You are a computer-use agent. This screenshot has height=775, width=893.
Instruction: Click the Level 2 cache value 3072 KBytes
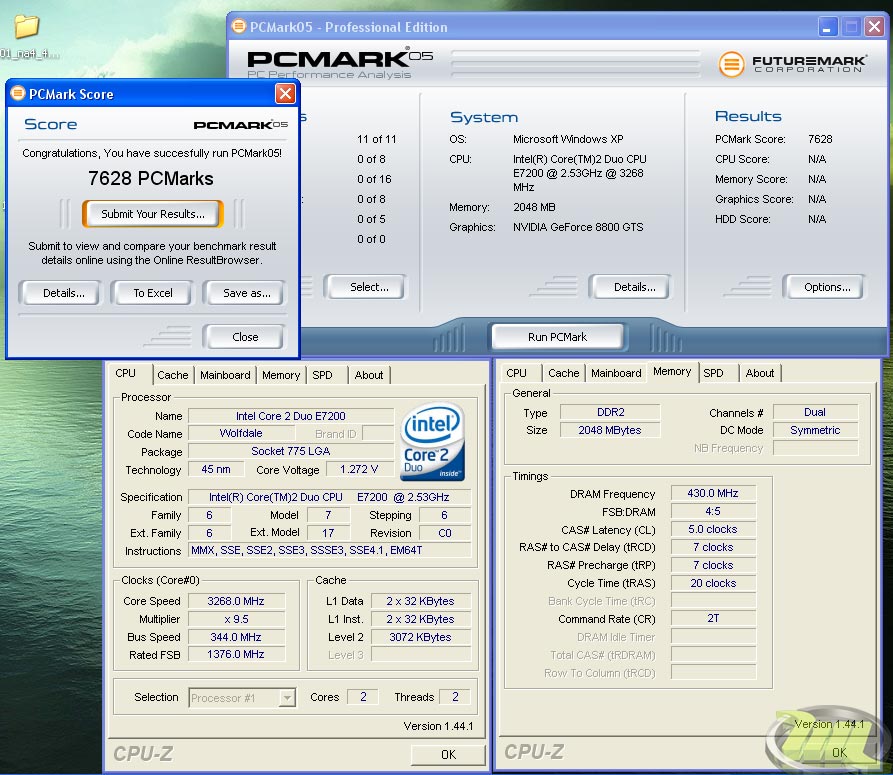click(x=421, y=637)
